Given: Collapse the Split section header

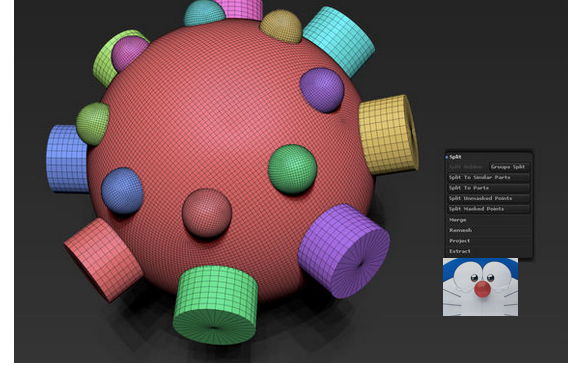Looking at the screenshot, I should pyautogui.click(x=455, y=157).
